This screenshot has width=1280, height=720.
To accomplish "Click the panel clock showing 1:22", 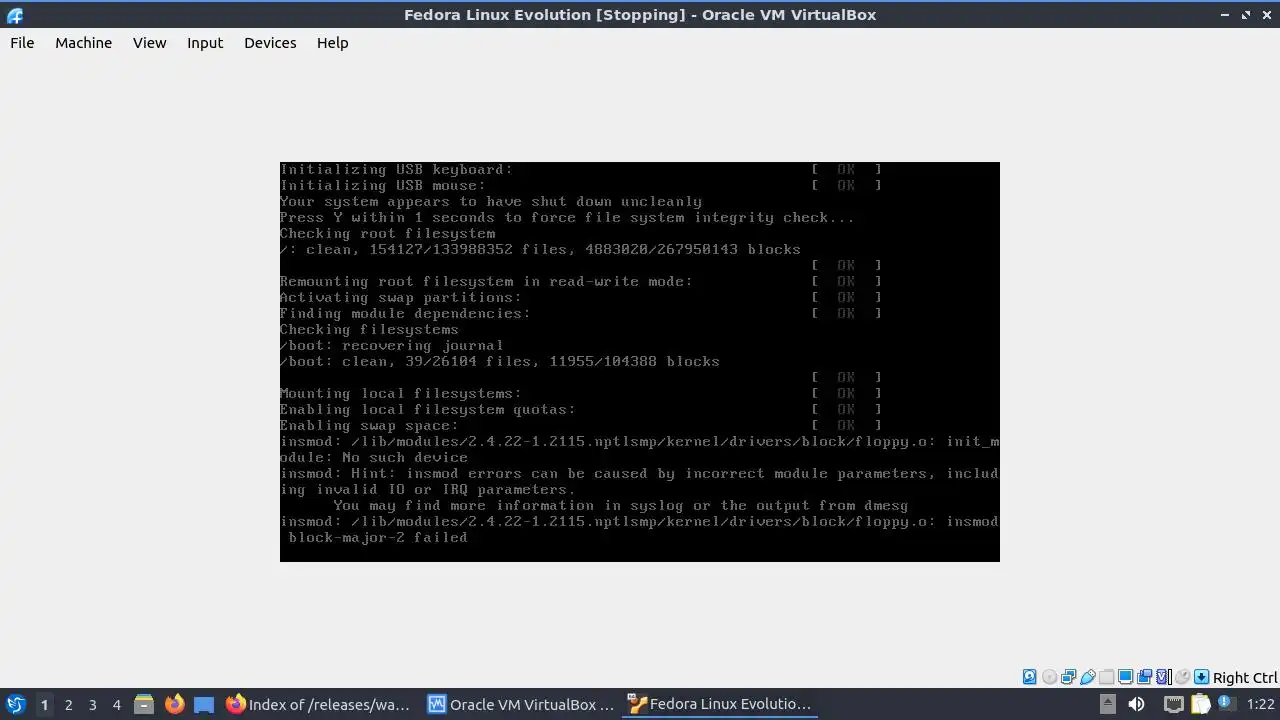I will (1260, 704).
